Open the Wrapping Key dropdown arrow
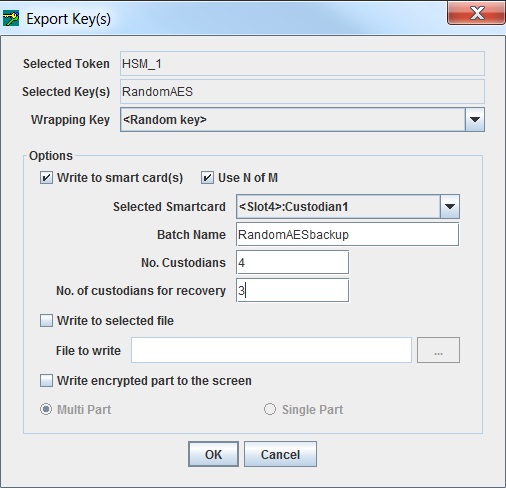This screenshot has width=506, height=488. click(x=475, y=119)
